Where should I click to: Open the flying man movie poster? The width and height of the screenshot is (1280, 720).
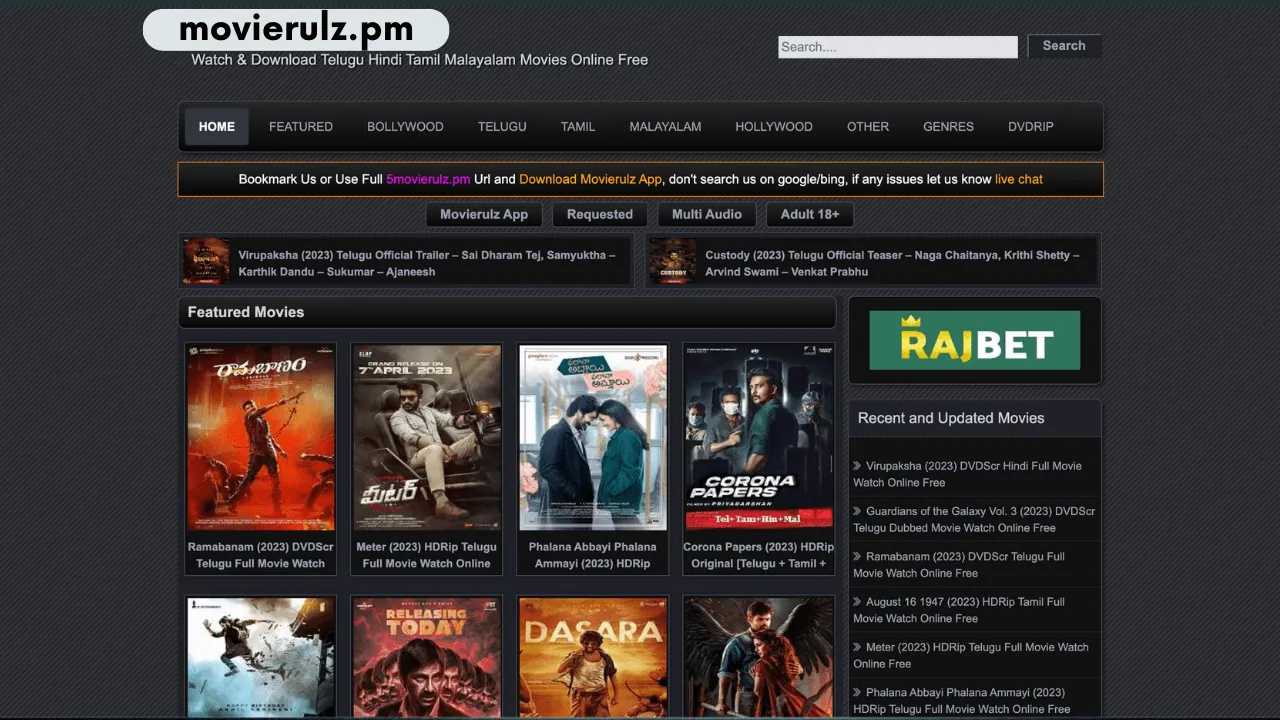(261, 657)
